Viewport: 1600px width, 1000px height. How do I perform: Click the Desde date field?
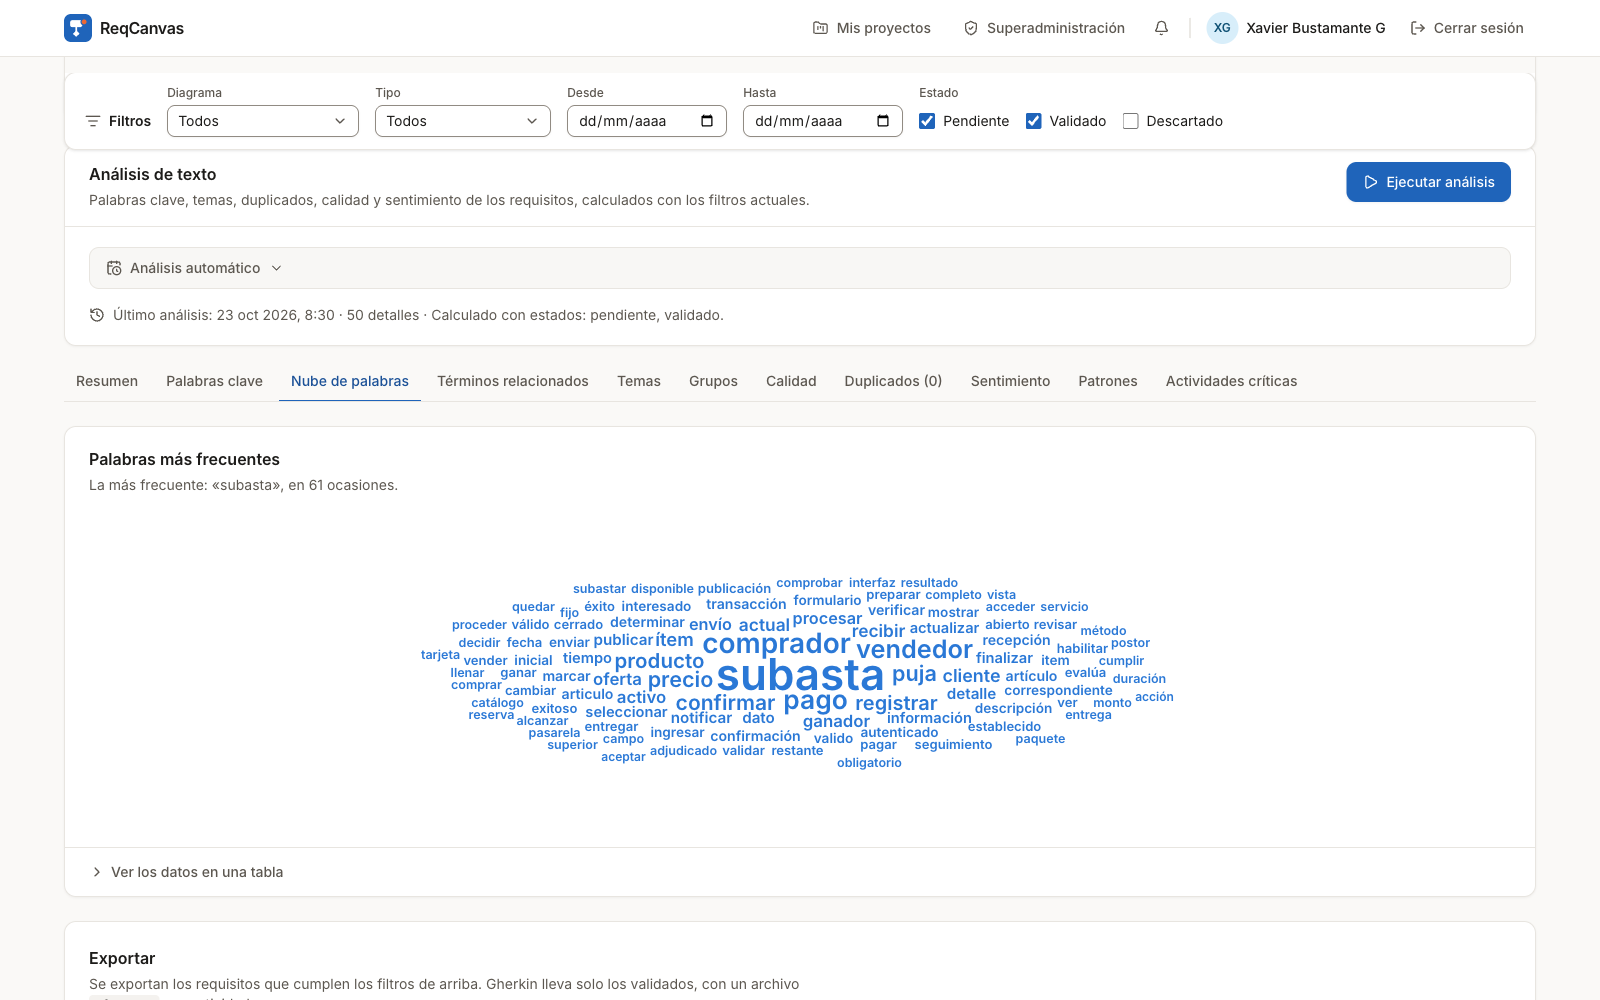tap(647, 121)
